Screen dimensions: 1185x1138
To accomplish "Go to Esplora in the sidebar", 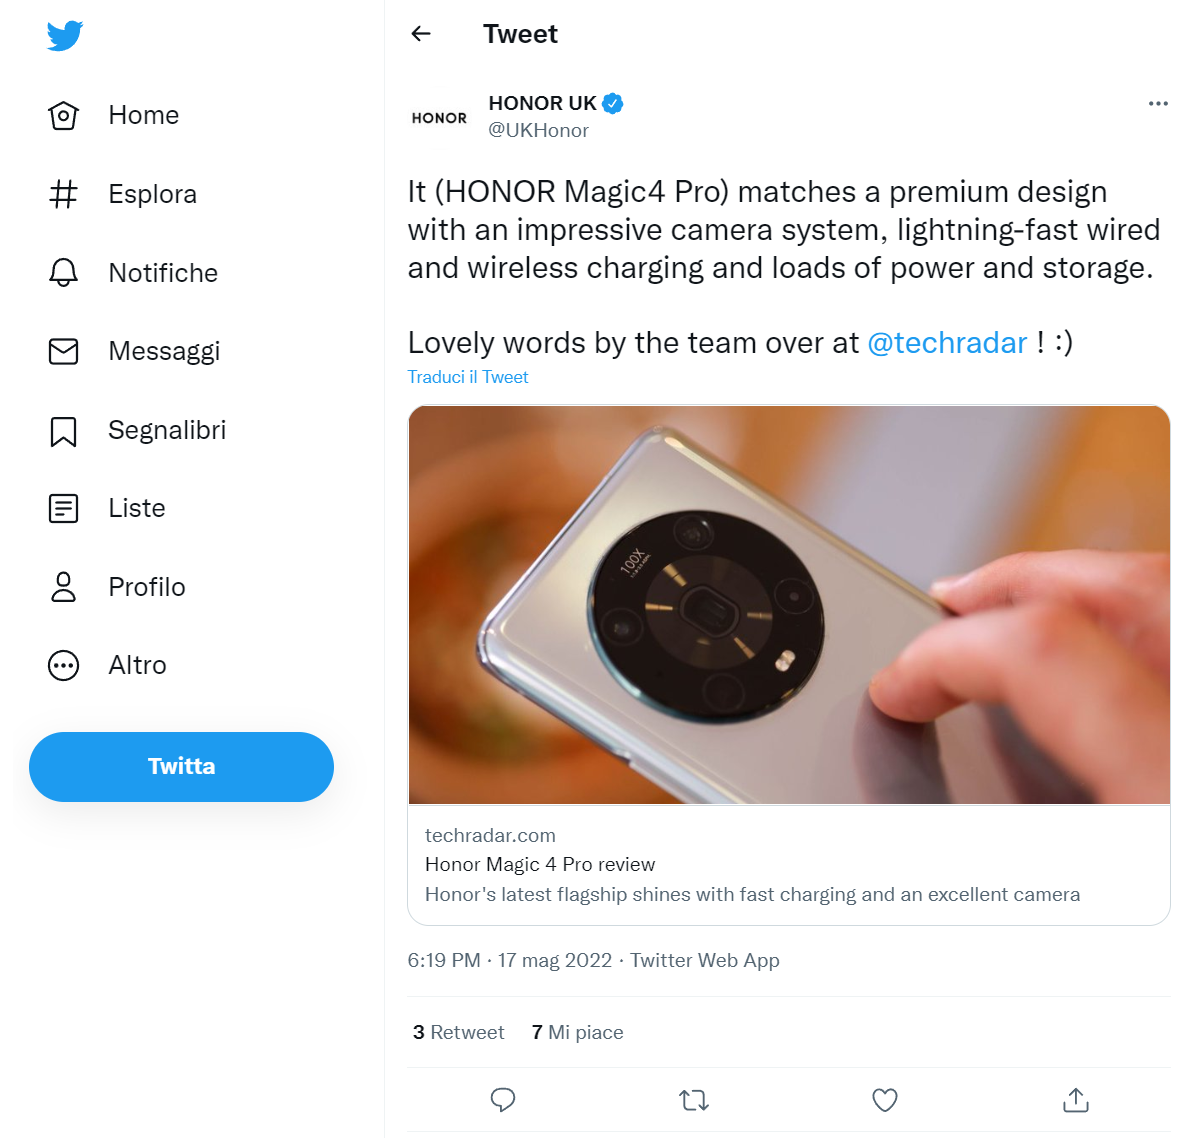I will coord(152,194).
